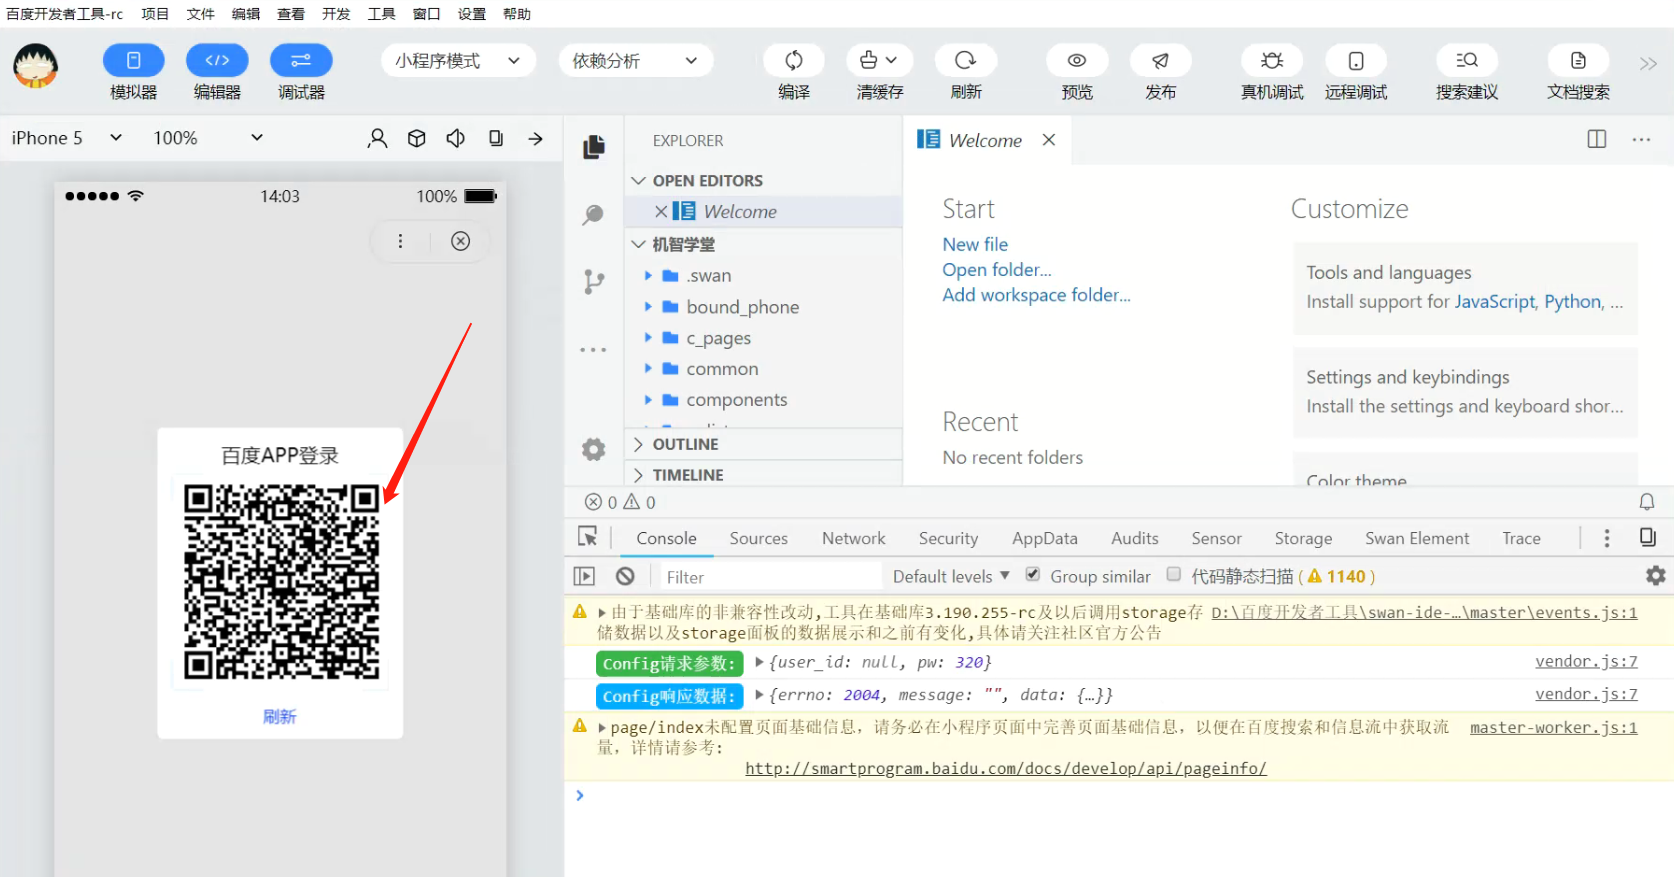Viewport: 1674px width, 877px height.
Task: Clear the console with the ban icon
Action: (x=625, y=576)
